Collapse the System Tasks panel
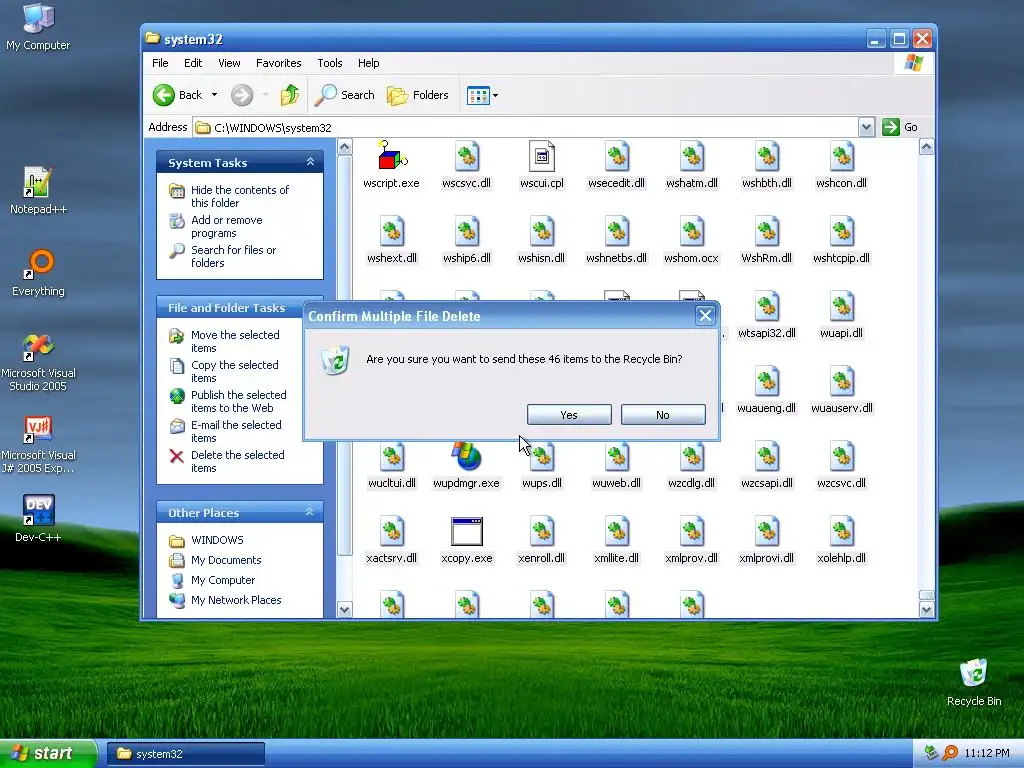This screenshot has height=768, width=1024. click(x=310, y=162)
